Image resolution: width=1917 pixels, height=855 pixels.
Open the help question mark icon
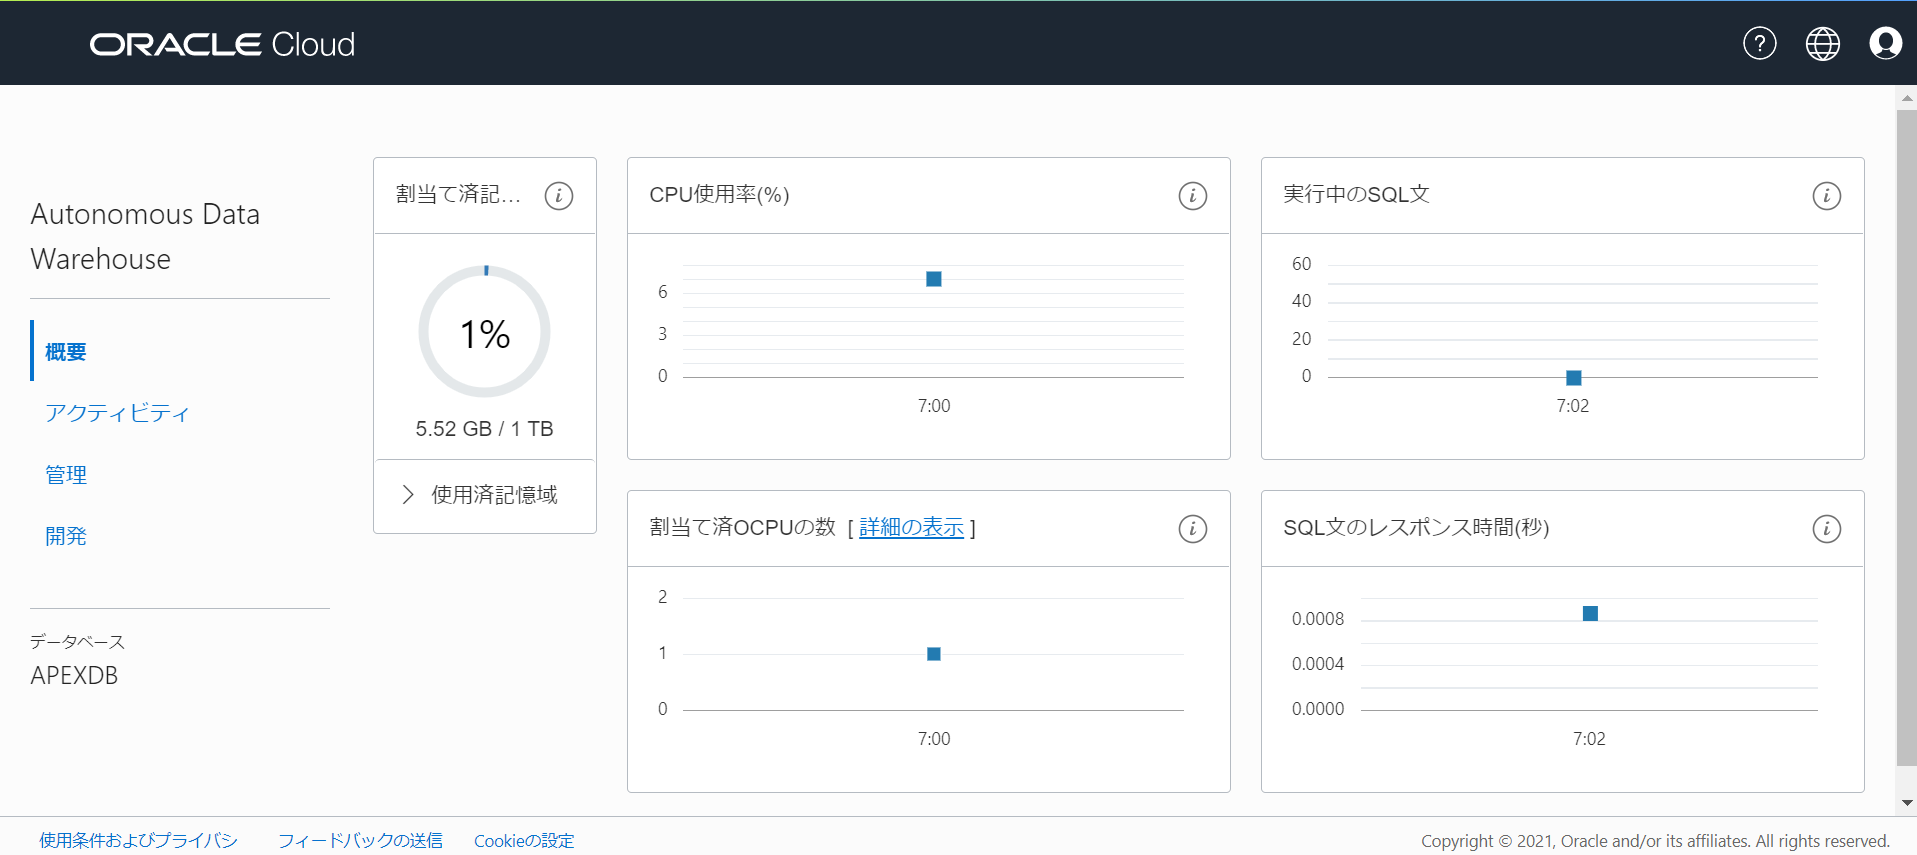point(1759,43)
